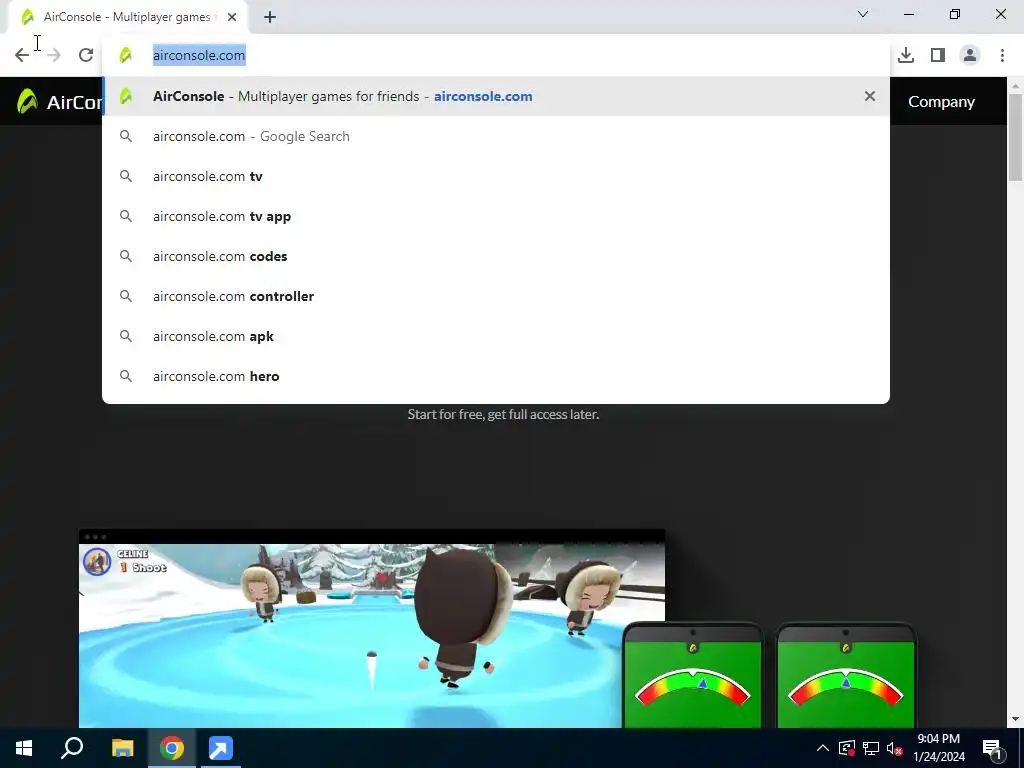Open Chrome three-dot menu

(x=1002, y=56)
